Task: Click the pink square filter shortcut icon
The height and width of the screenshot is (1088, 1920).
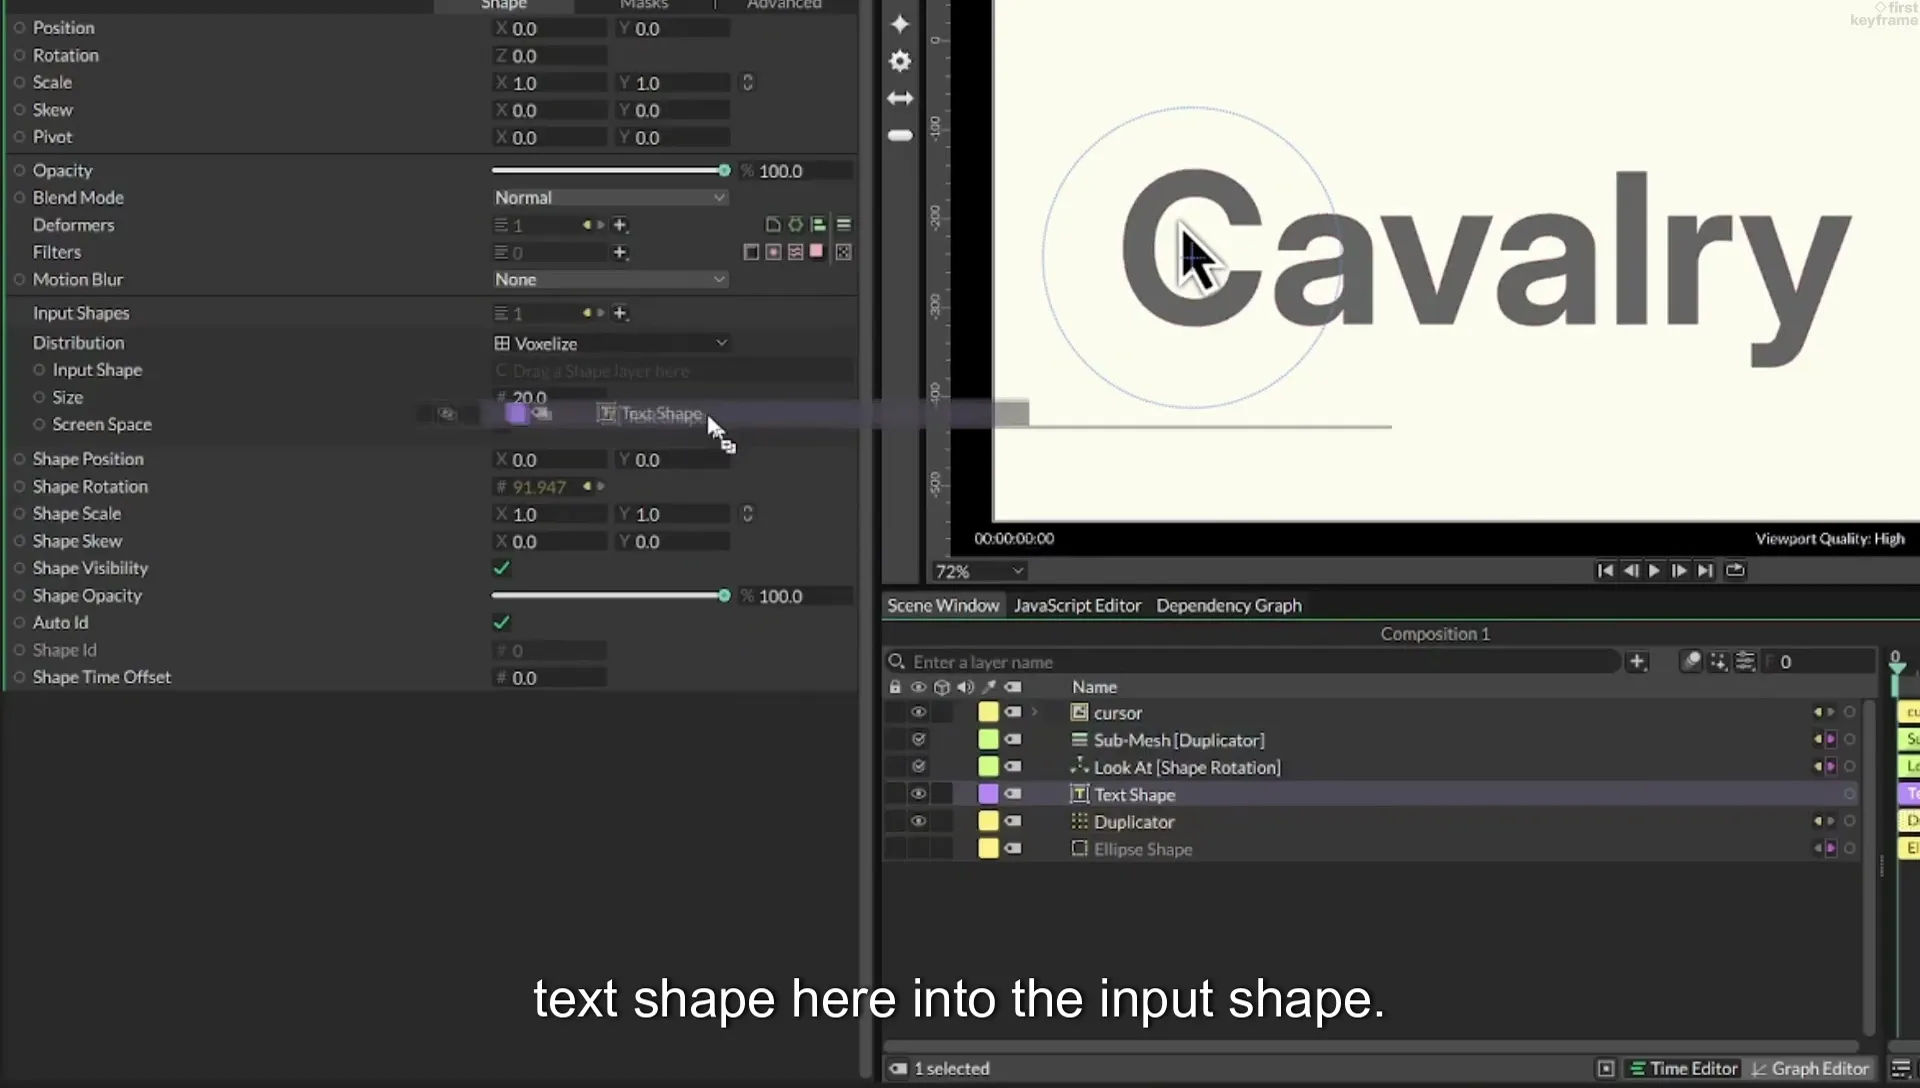Action: (x=817, y=251)
